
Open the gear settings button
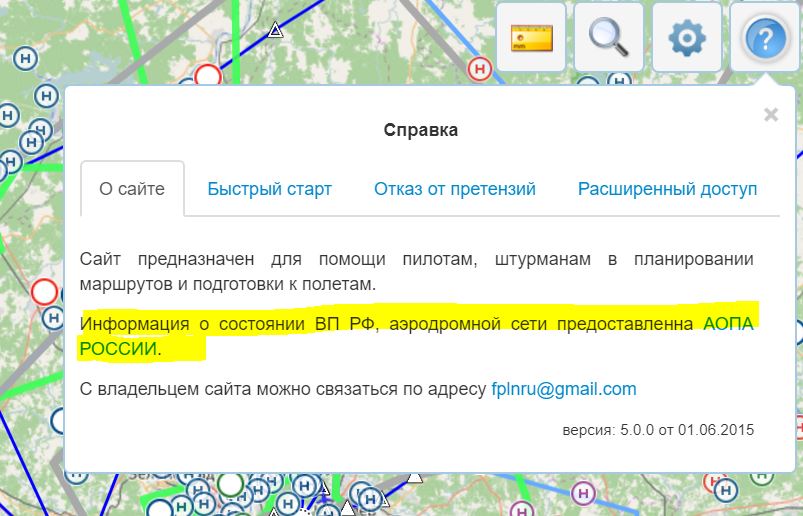(x=686, y=37)
